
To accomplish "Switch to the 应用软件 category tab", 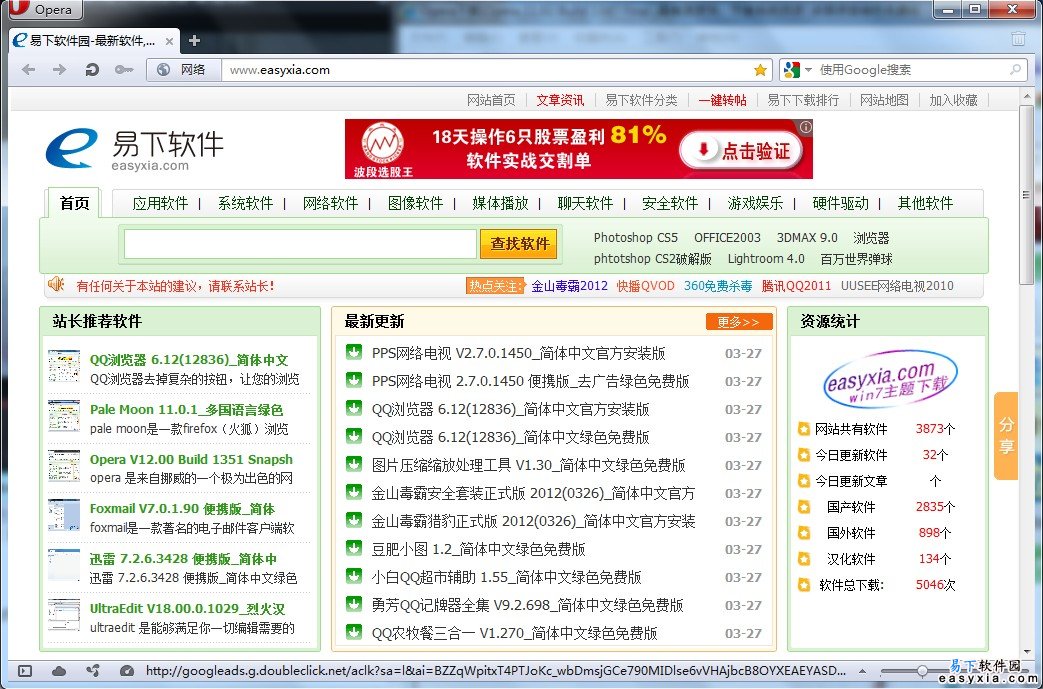I will click(160, 203).
